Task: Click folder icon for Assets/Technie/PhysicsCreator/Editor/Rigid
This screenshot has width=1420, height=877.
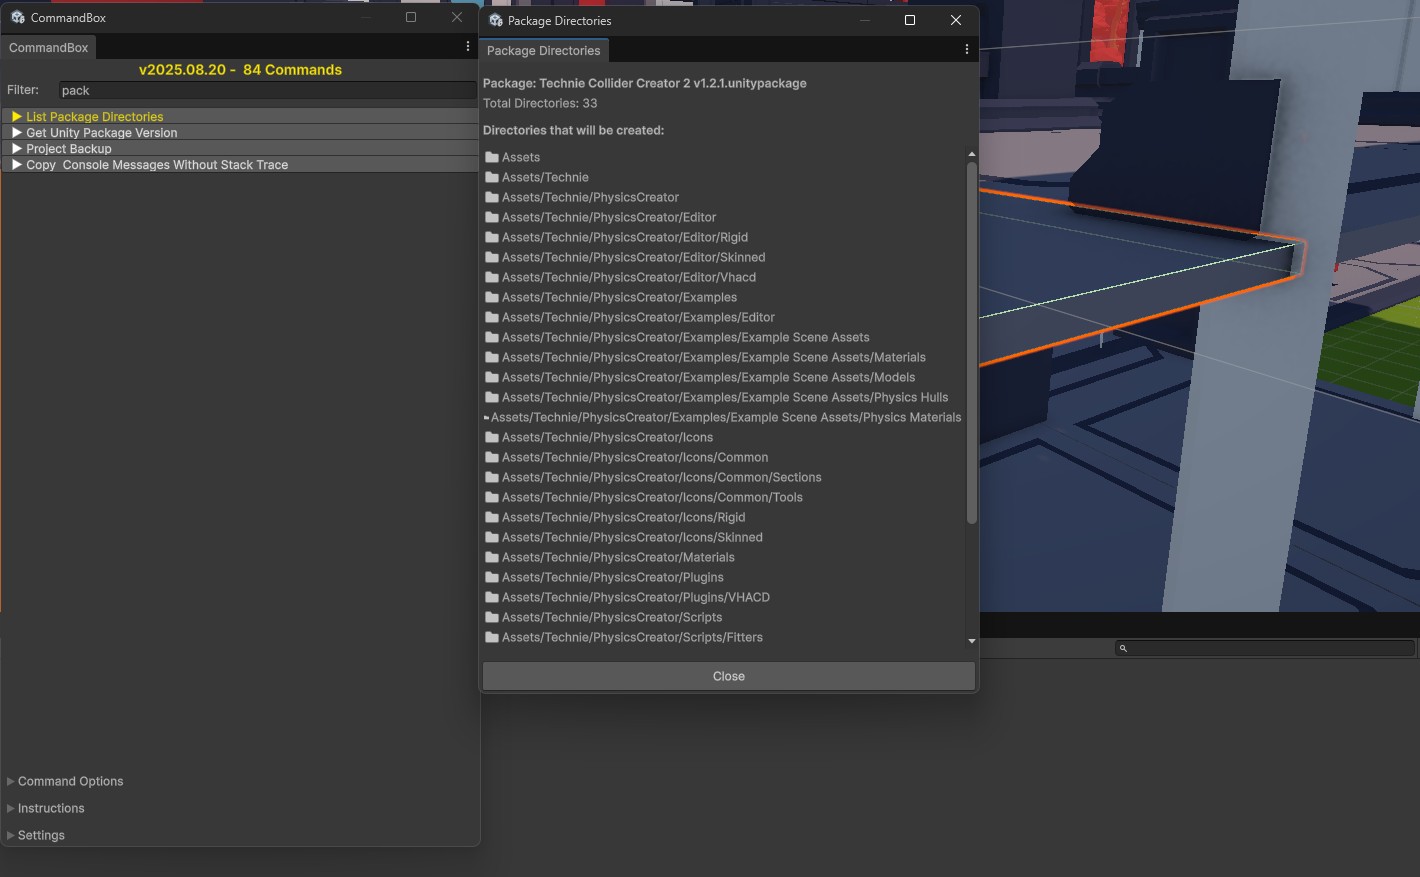Action: [492, 237]
